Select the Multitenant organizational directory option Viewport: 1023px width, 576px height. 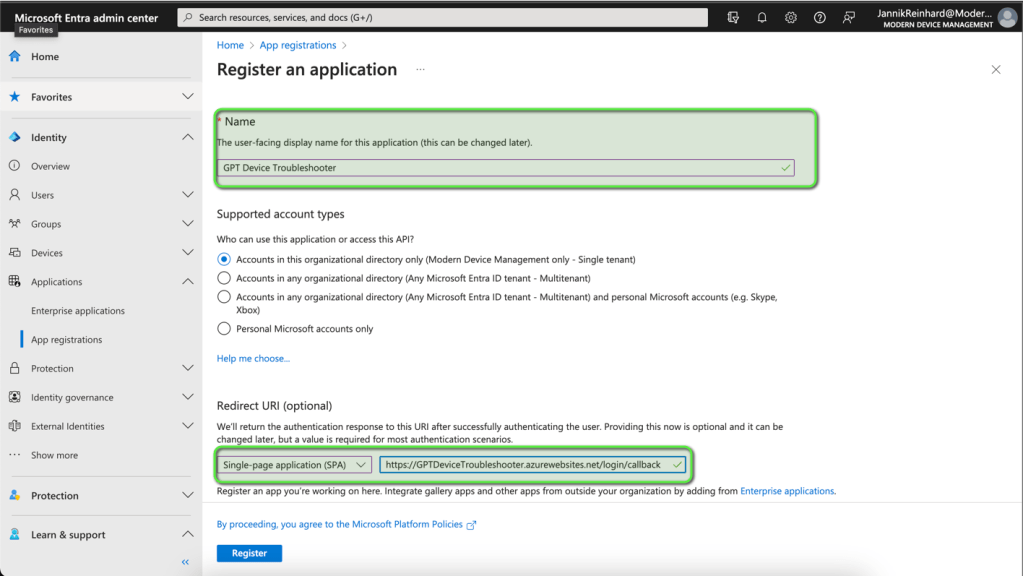pos(224,278)
